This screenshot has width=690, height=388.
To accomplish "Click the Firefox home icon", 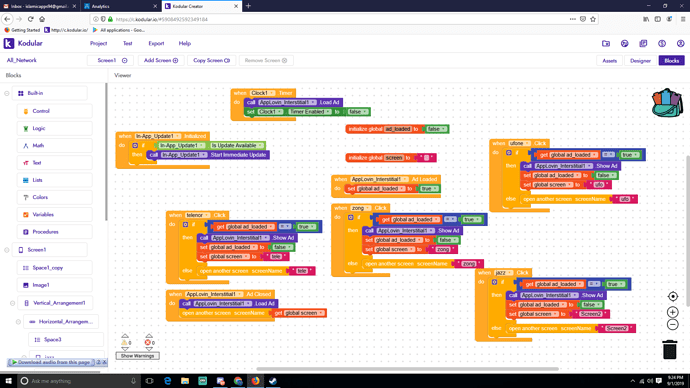I will tap(42, 19).
